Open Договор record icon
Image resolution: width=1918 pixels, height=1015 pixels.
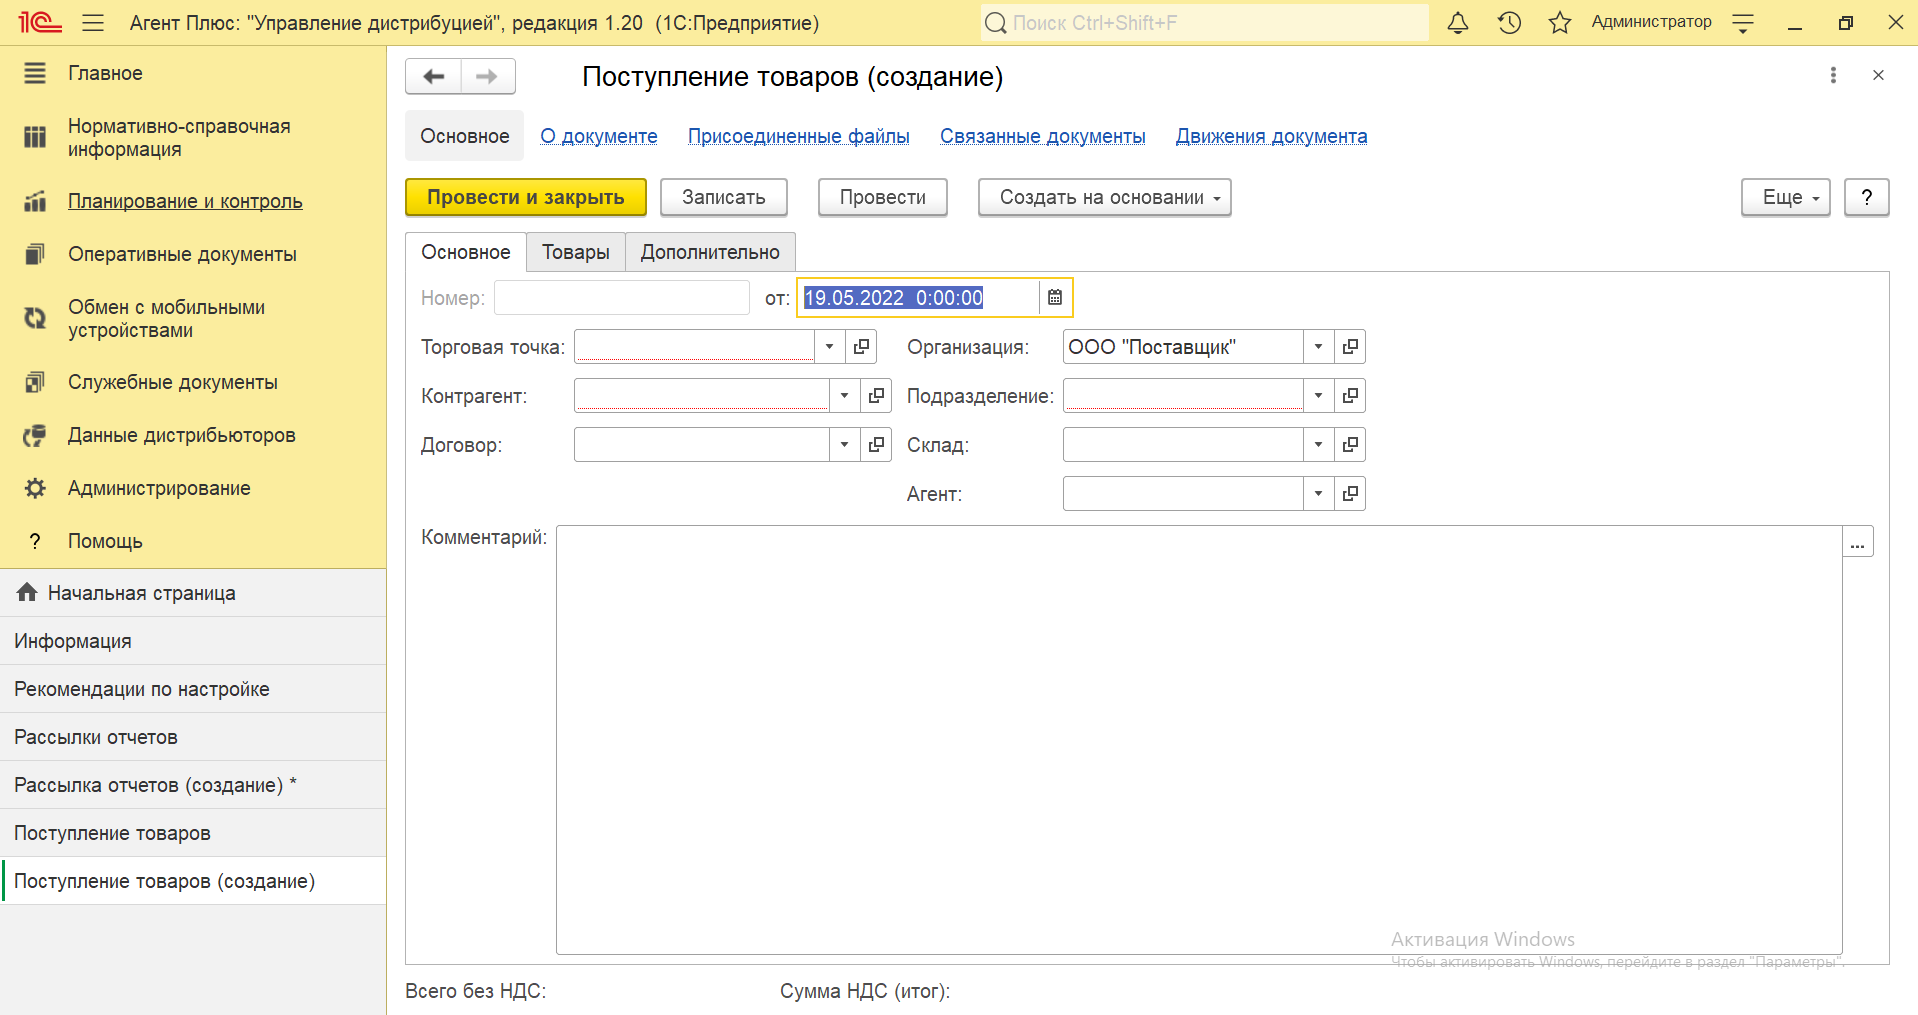pos(876,445)
